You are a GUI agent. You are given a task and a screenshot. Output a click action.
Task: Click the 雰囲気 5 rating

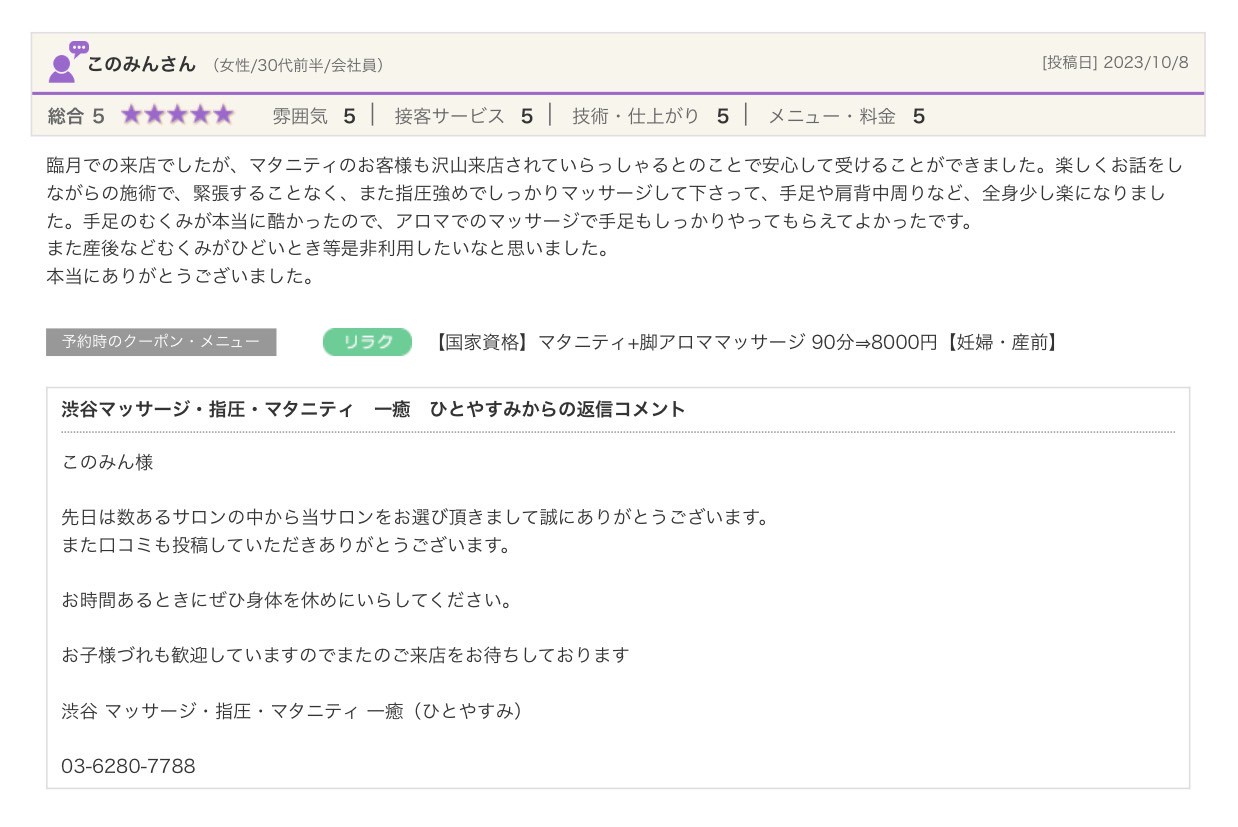tap(314, 116)
